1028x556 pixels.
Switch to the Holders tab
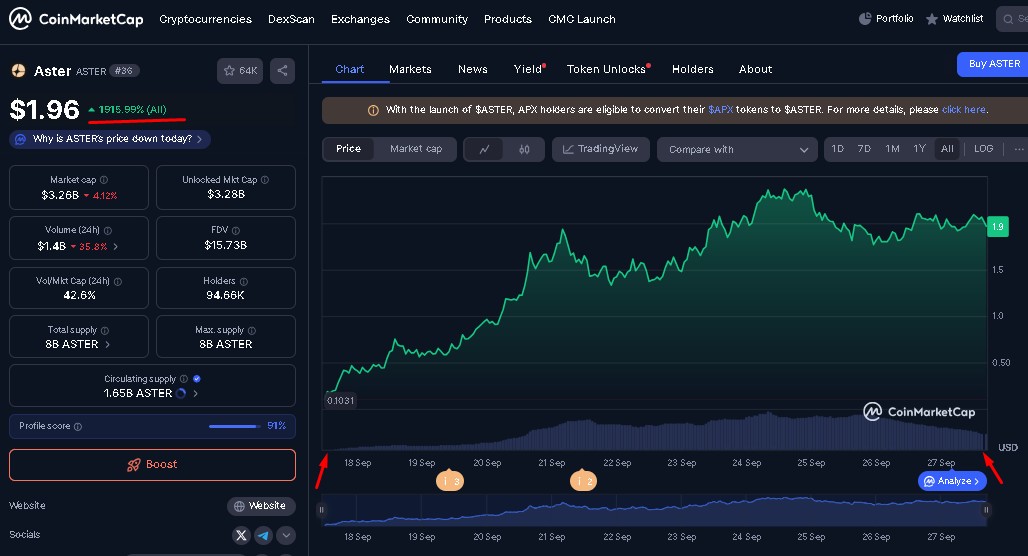[692, 69]
